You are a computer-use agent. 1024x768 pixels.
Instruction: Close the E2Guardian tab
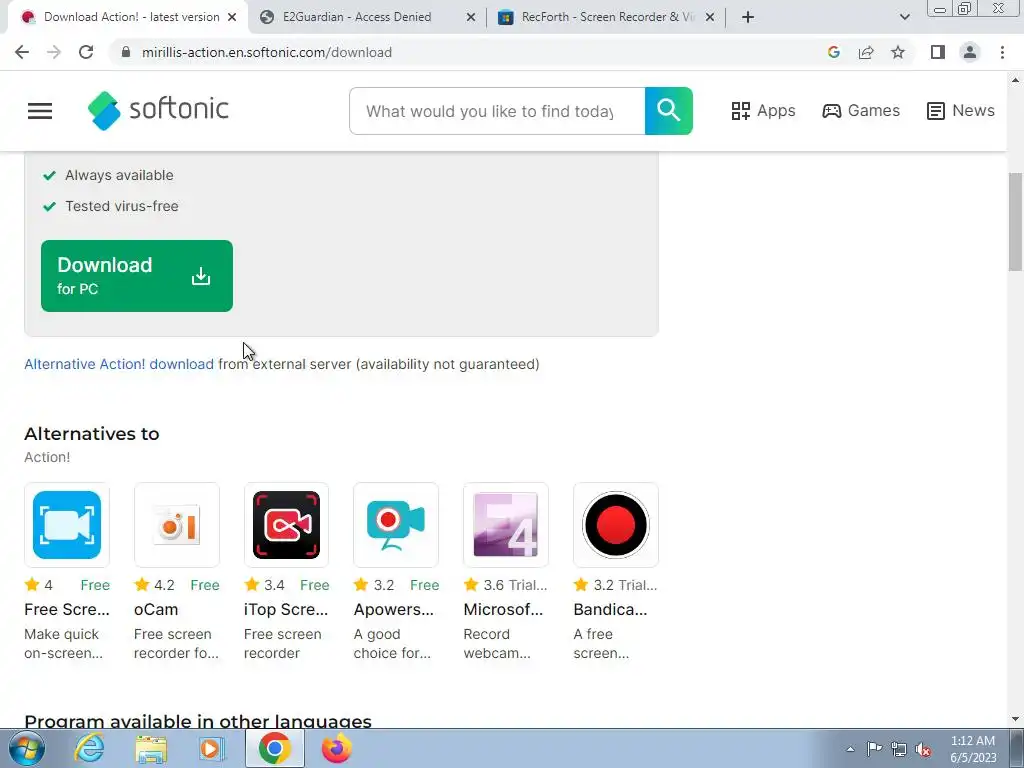coord(471,18)
